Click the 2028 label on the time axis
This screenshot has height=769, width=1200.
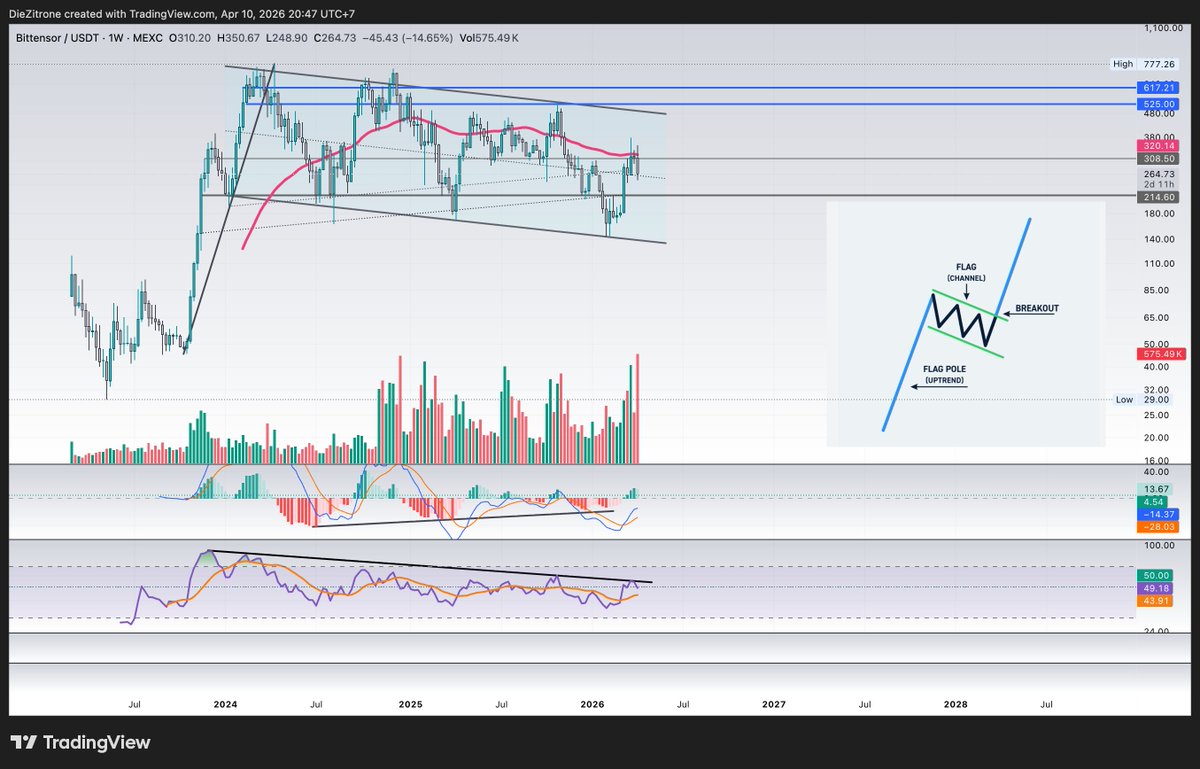click(x=955, y=704)
